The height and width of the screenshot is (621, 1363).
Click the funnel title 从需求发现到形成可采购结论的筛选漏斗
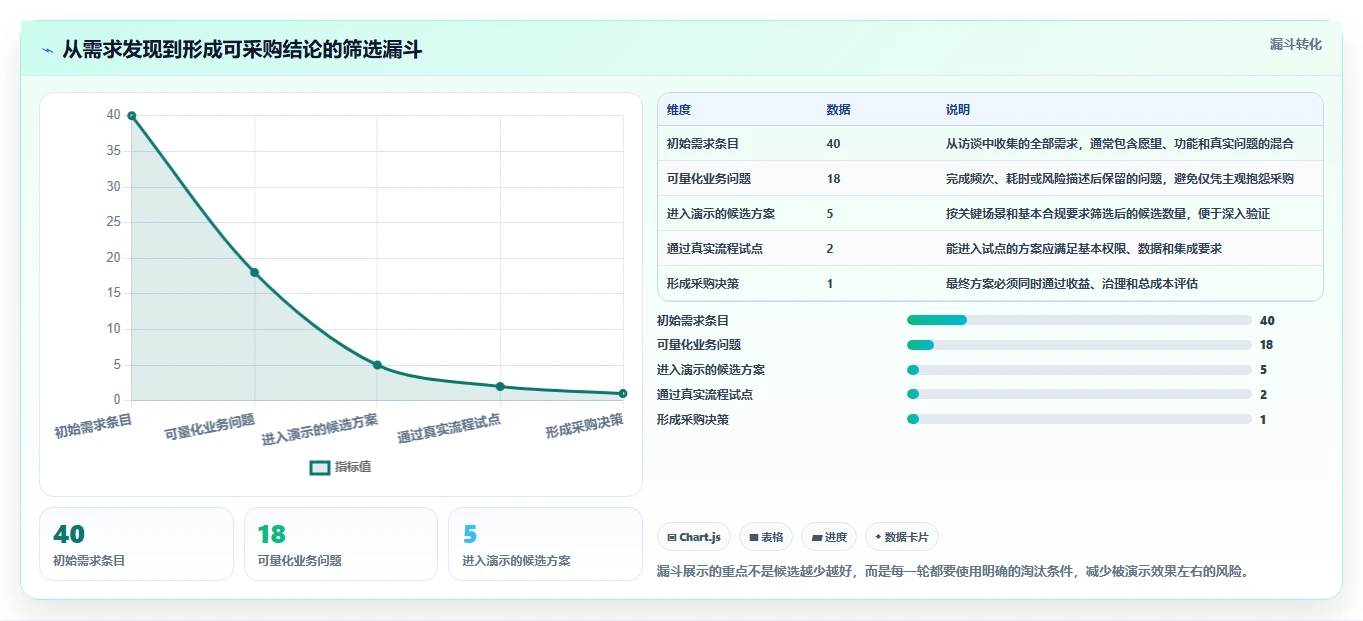(242, 50)
